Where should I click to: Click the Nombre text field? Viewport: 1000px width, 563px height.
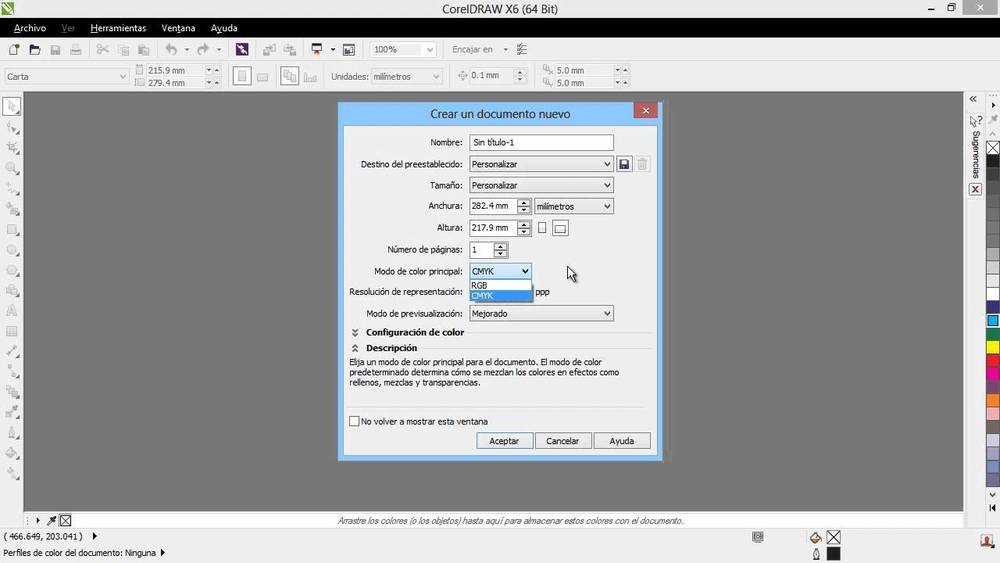click(x=541, y=143)
